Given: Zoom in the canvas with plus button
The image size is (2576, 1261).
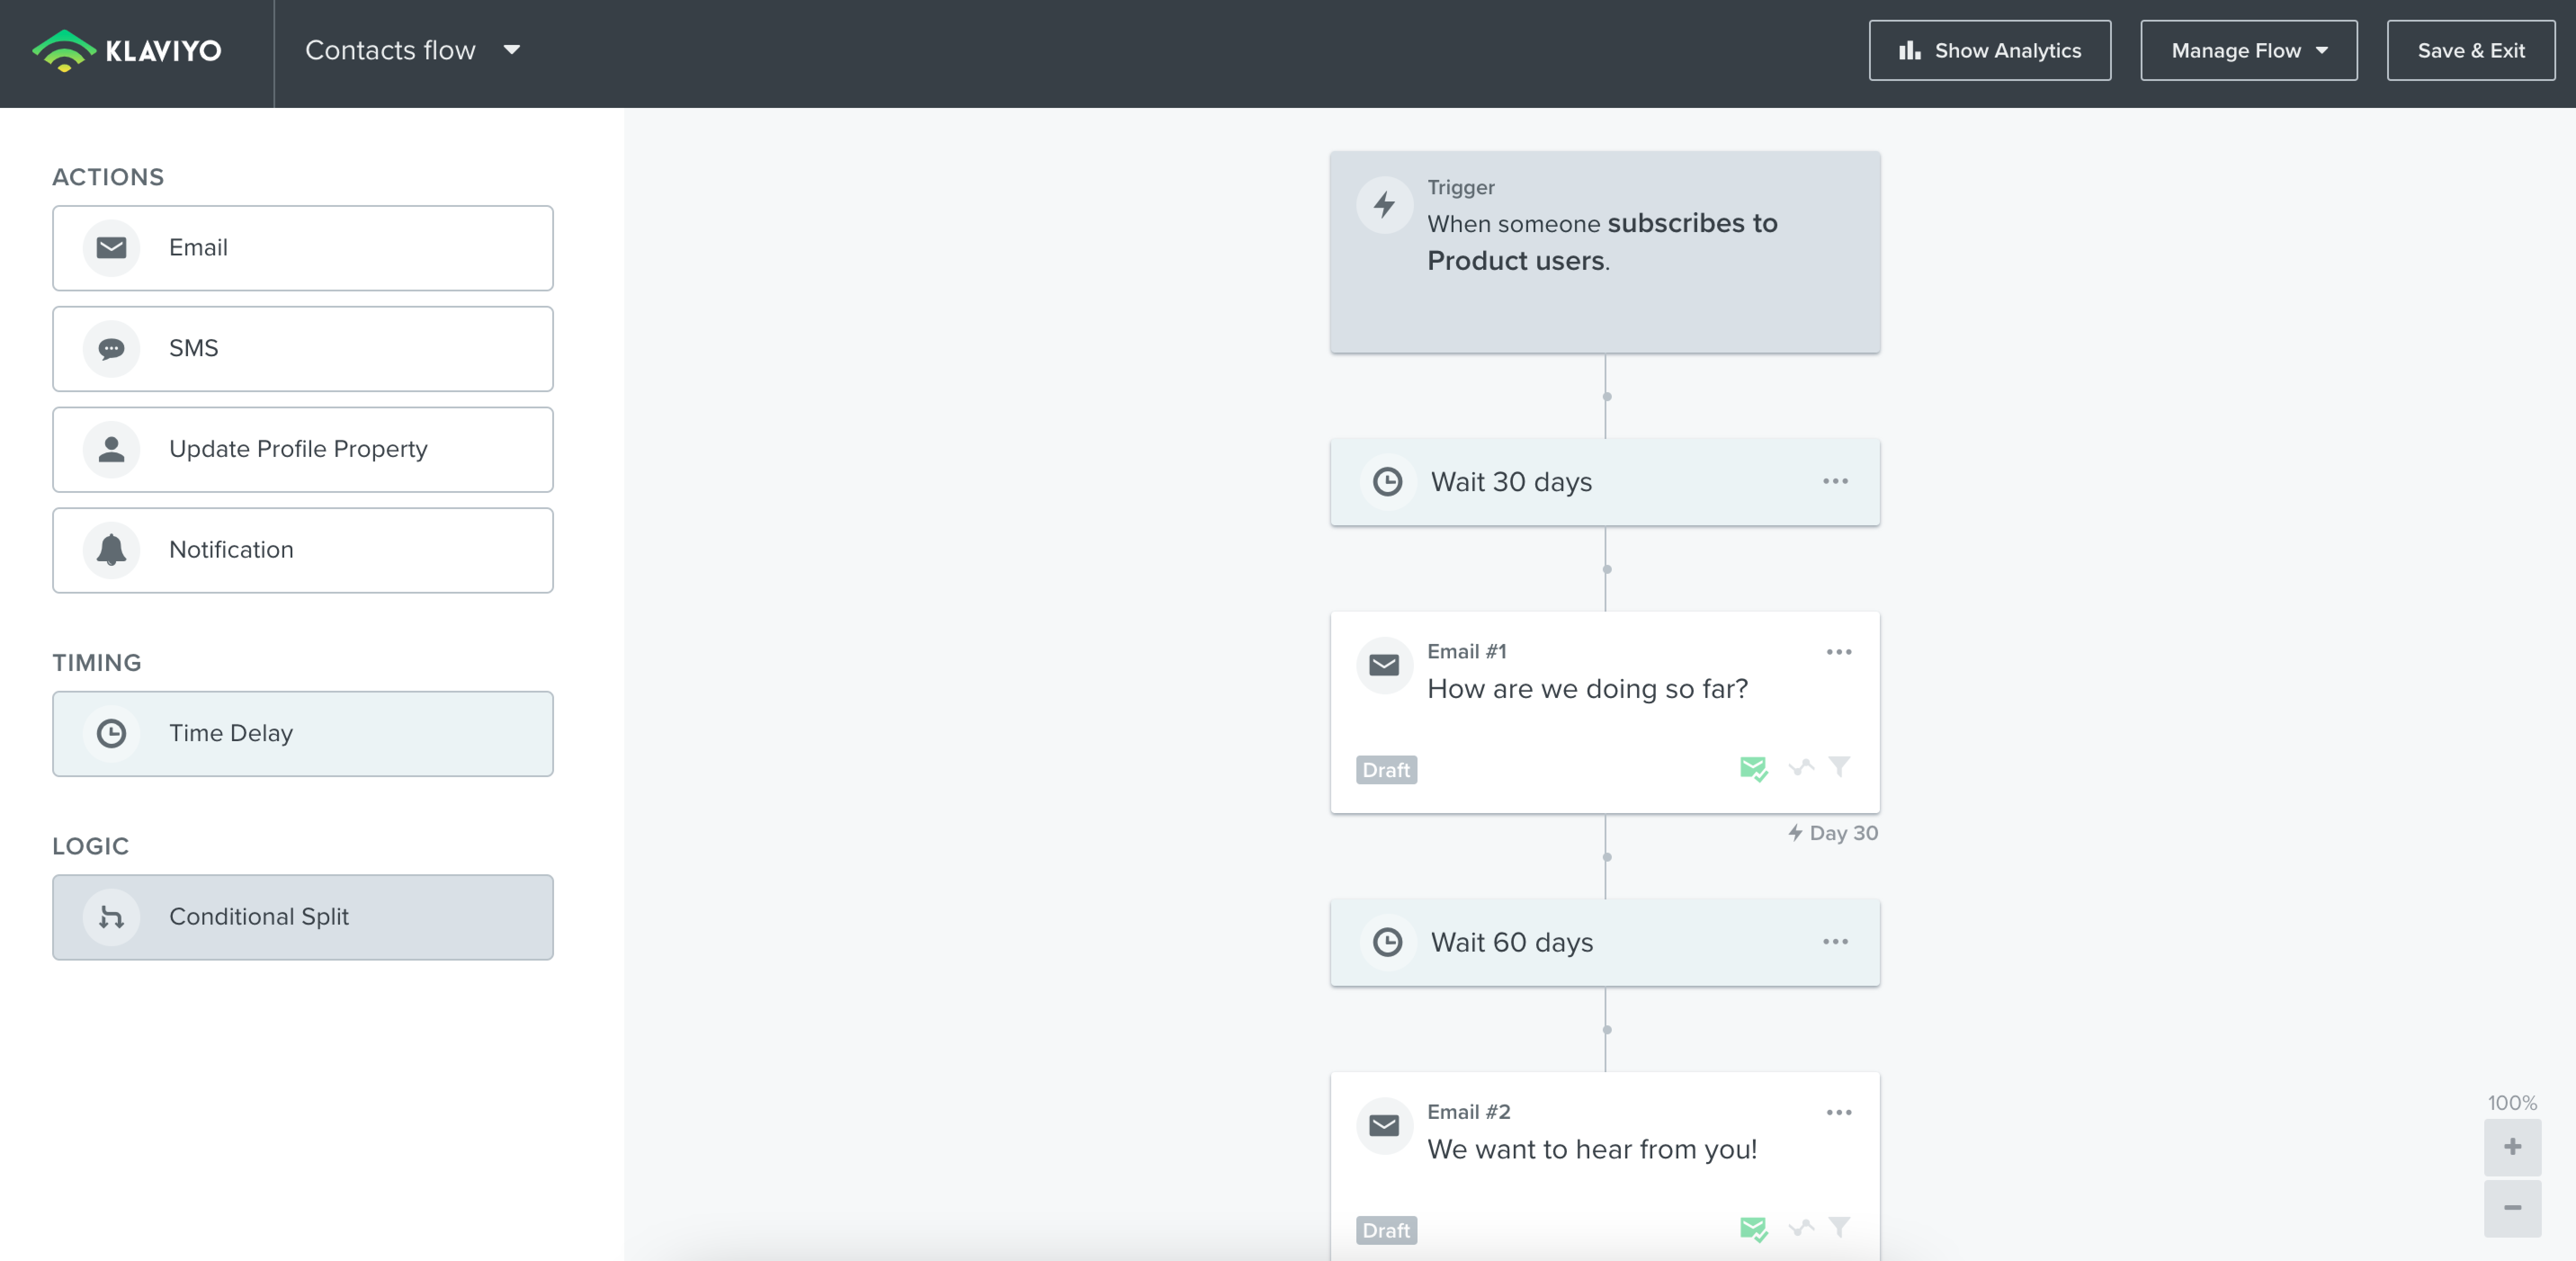Looking at the screenshot, I should tap(2512, 1147).
